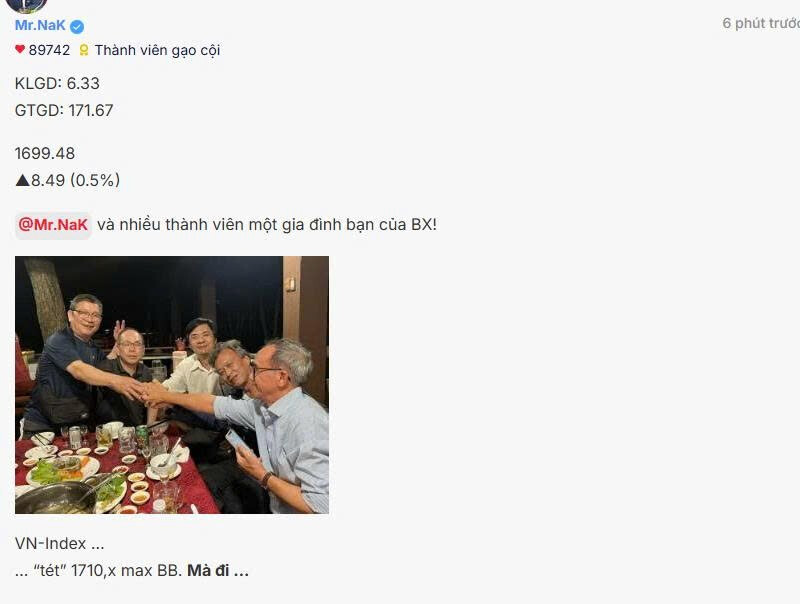The image size is (800, 604).
Task: Click the "tét" 1710,x max BB text
Action: click(x=107, y=570)
